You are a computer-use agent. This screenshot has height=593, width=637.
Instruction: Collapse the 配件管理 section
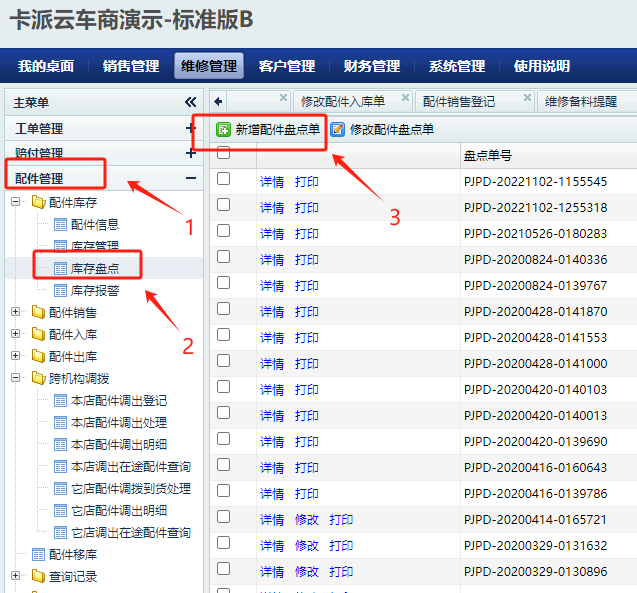(191, 178)
